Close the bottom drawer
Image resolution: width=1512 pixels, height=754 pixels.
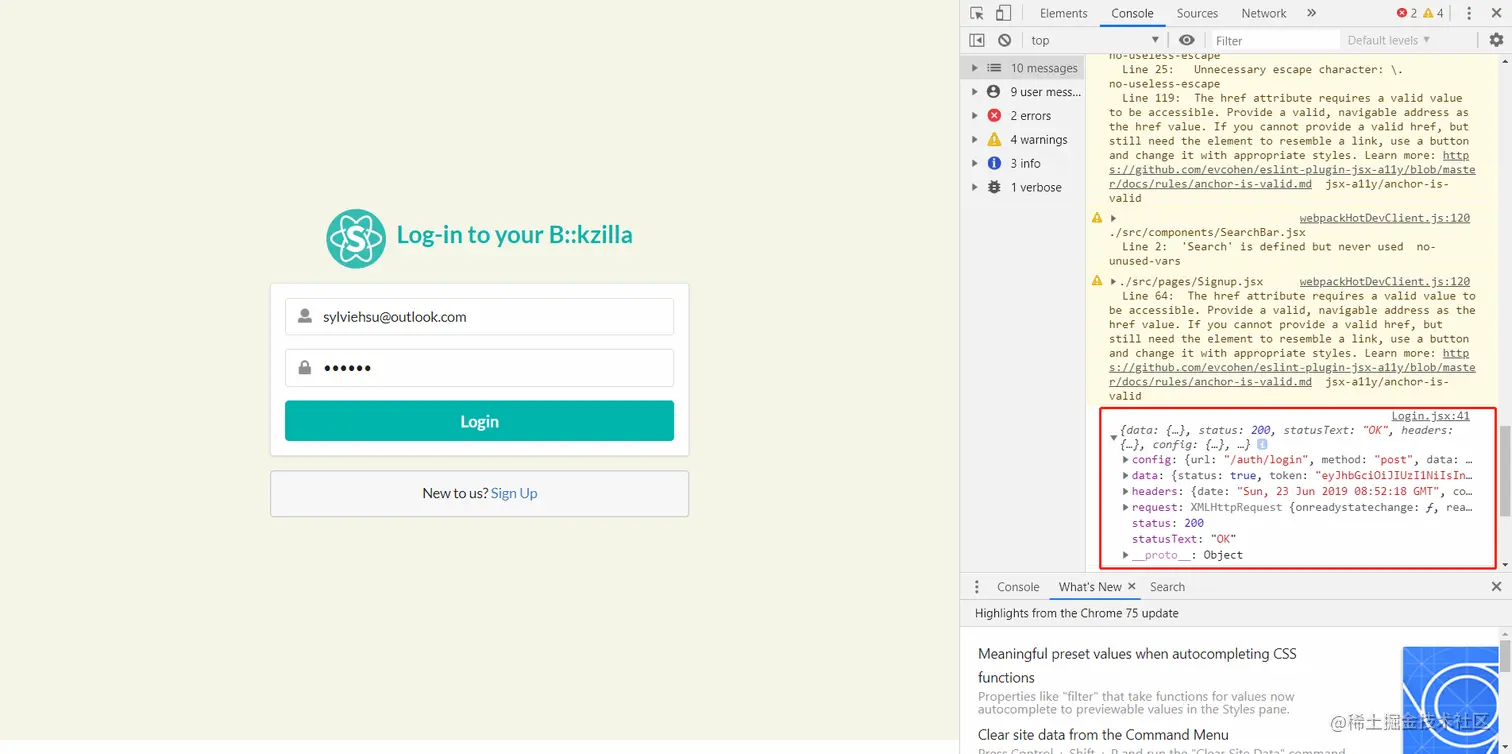[x=1496, y=587]
